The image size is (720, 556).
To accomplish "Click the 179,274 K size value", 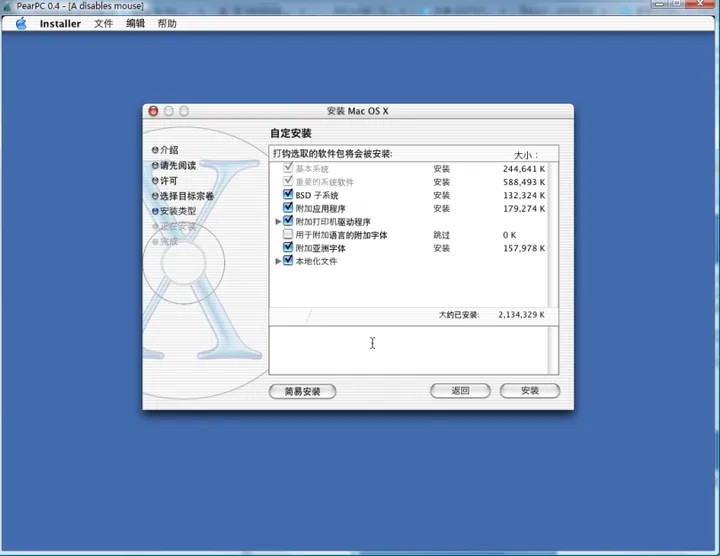I will pyautogui.click(x=524, y=209).
